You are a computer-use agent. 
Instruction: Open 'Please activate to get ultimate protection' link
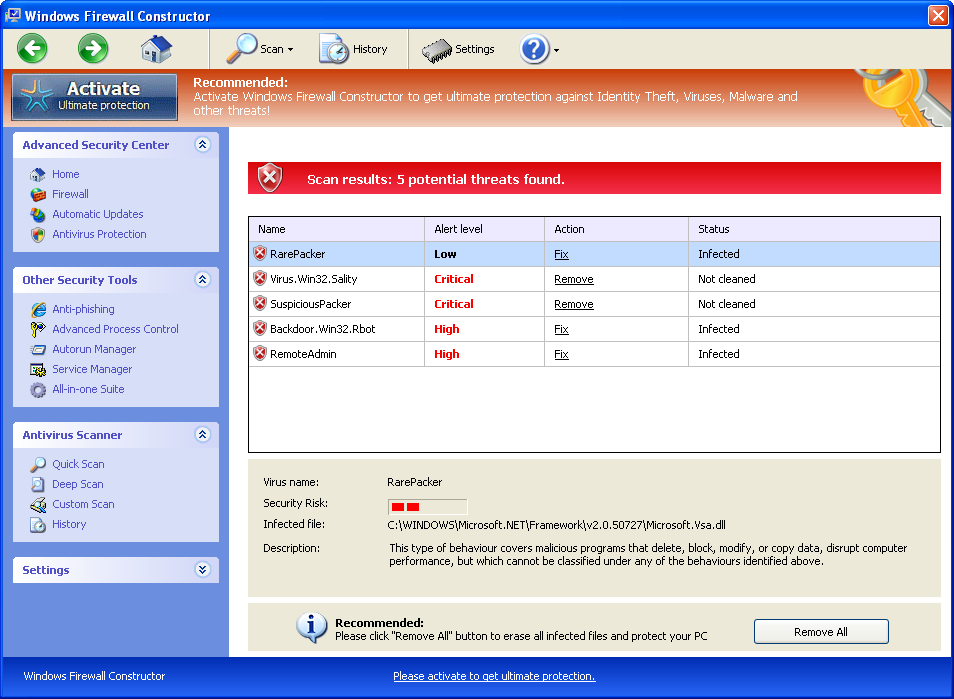pyautogui.click(x=494, y=676)
